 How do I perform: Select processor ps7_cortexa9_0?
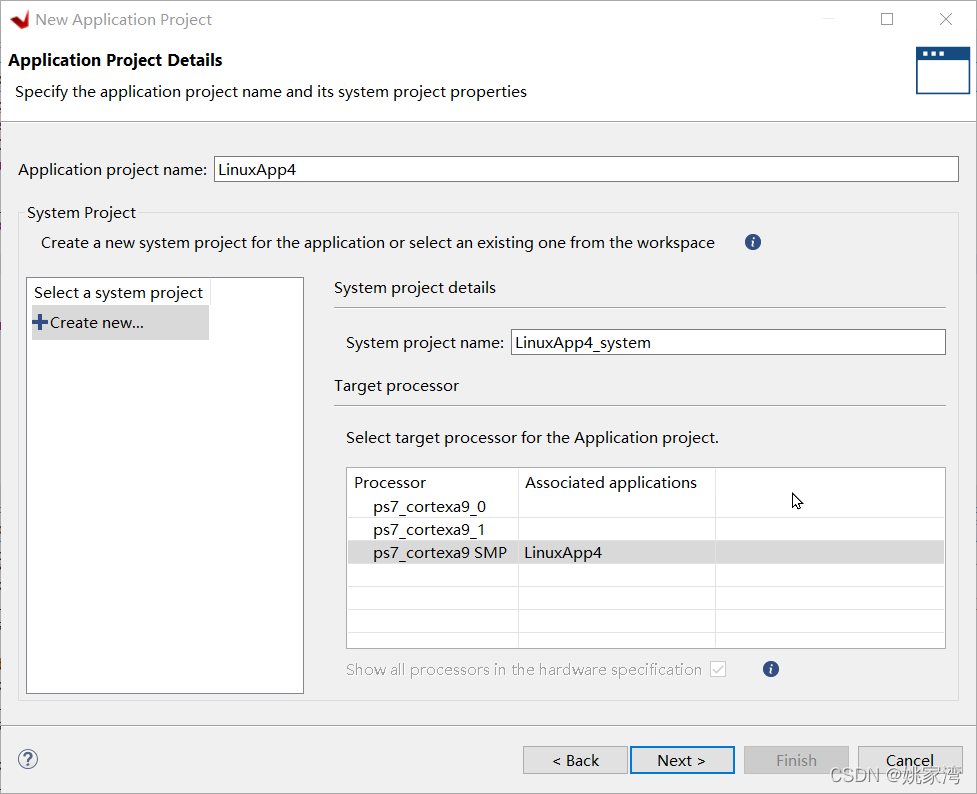429,507
